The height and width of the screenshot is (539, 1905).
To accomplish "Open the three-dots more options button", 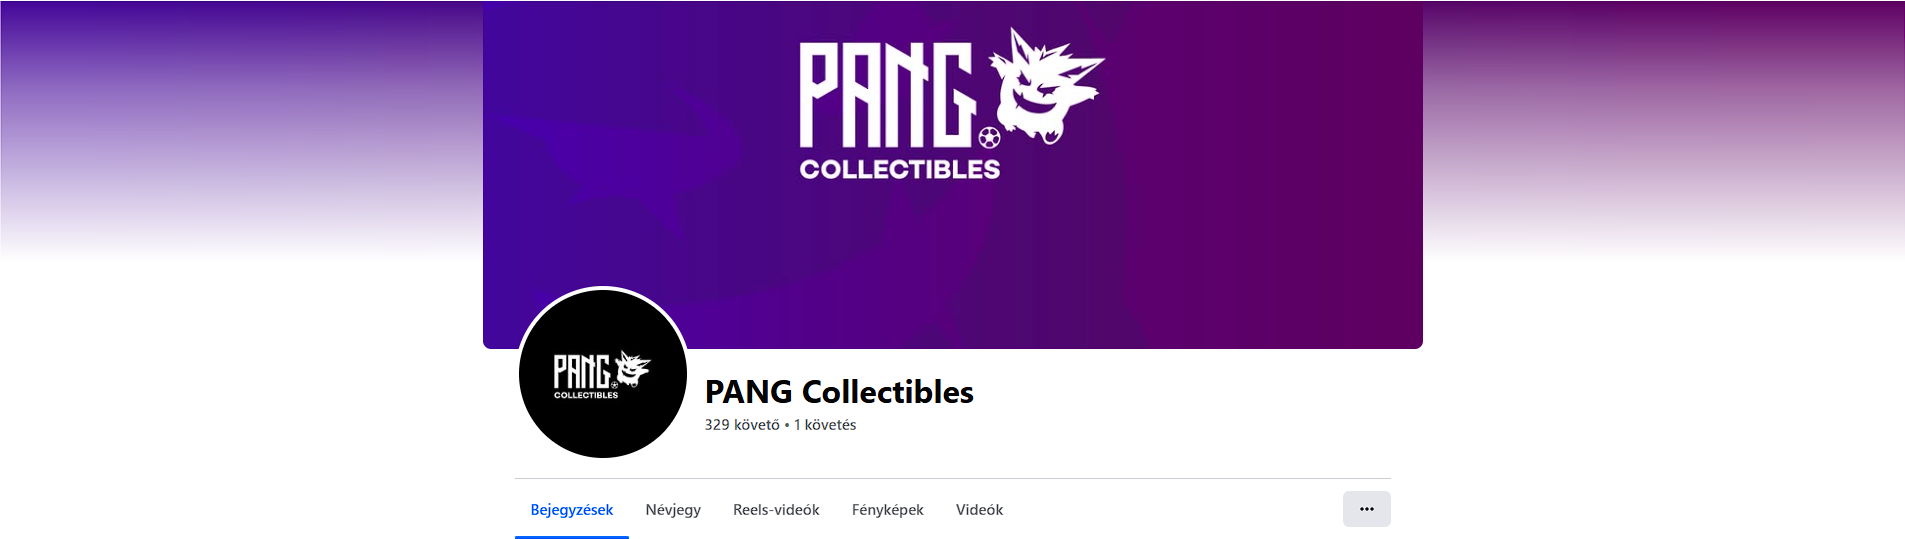I will tap(1366, 509).
